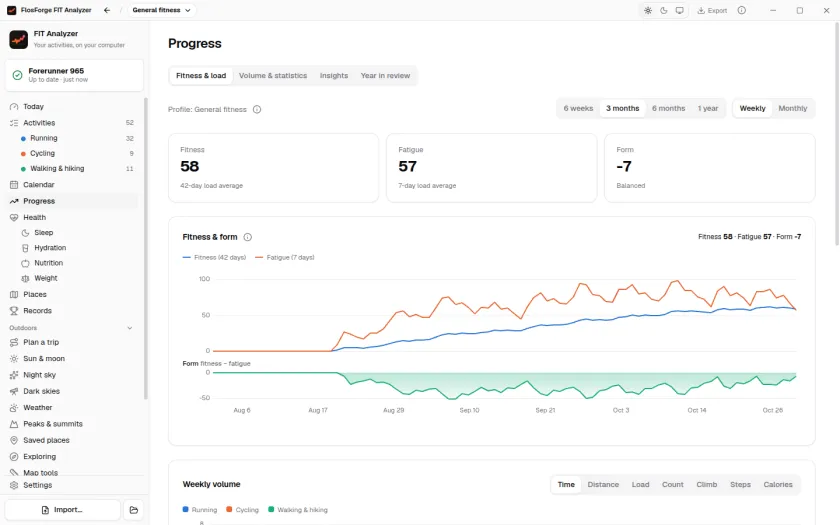Select the 1 year range
The width and height of the screenshot is (840, 525).
pos(708,108)
